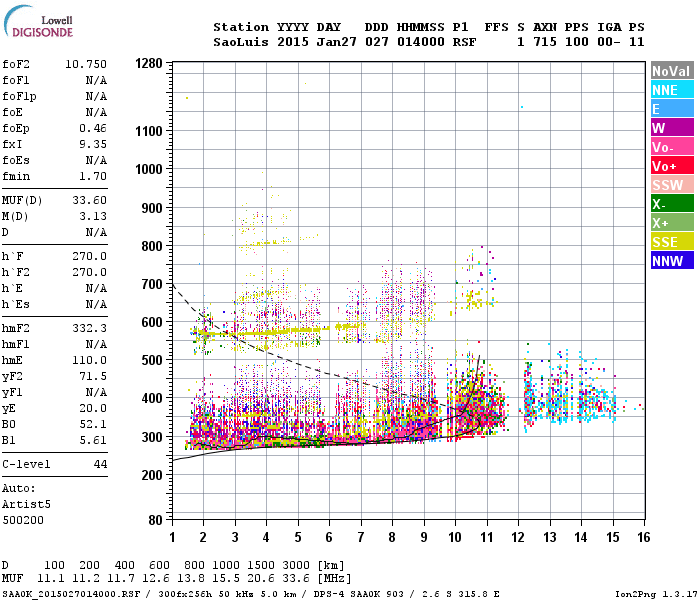Click the SSE yellow legend swatch

672,242
